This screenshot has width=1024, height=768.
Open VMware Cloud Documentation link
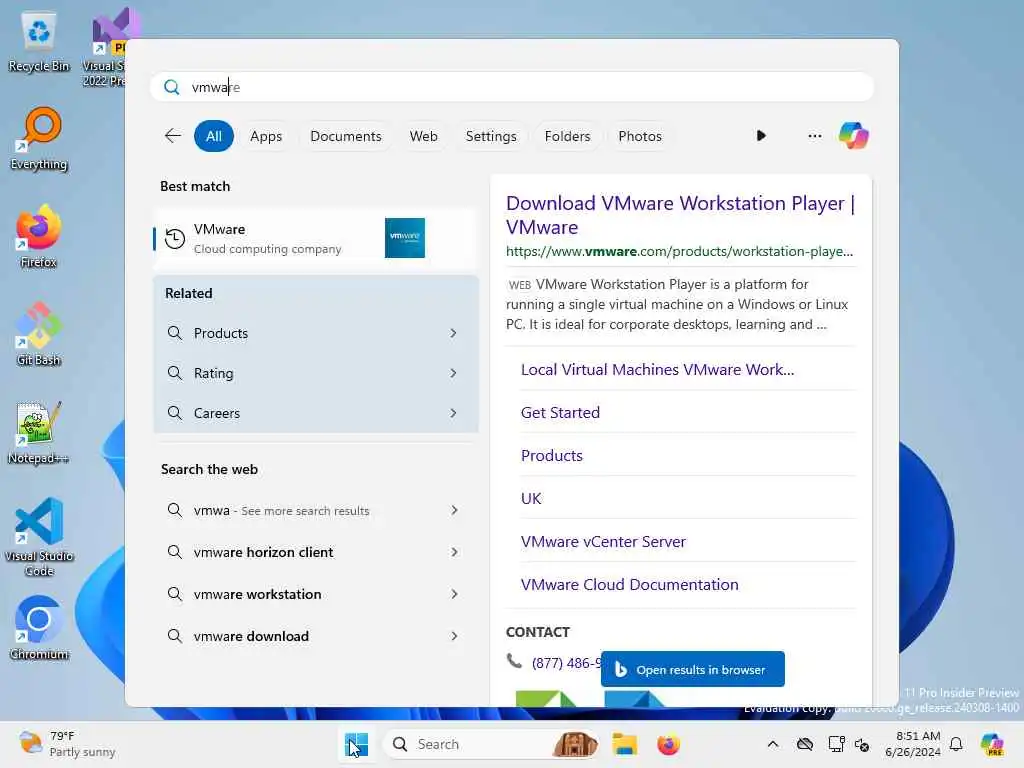click(629, 584)
